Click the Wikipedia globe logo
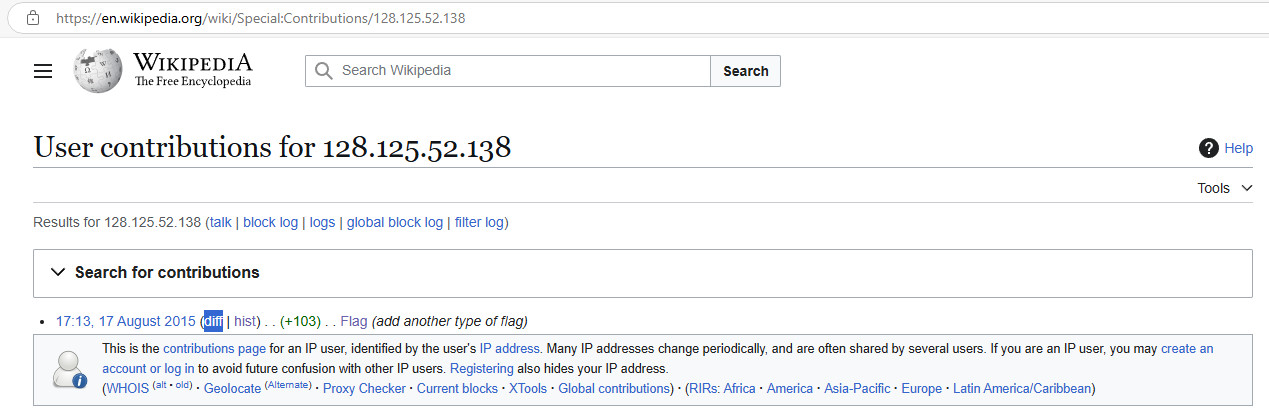The width and height of the screenshot is (1269, 414). coord(98,71)
